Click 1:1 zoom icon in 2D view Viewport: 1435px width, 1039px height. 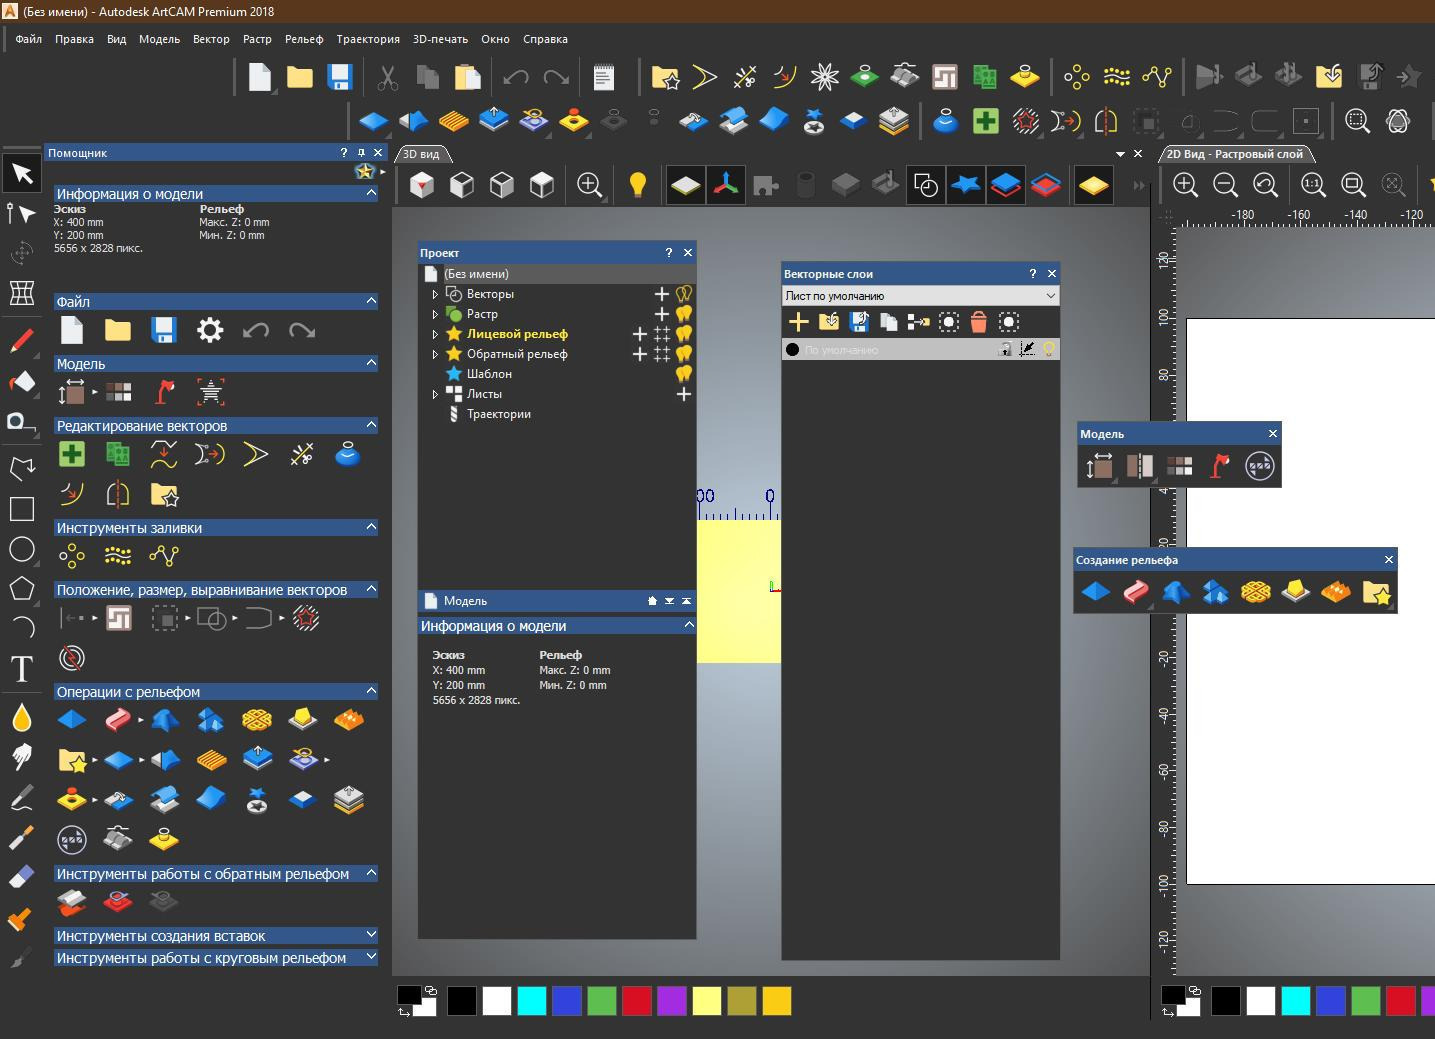coord(1313,185)
